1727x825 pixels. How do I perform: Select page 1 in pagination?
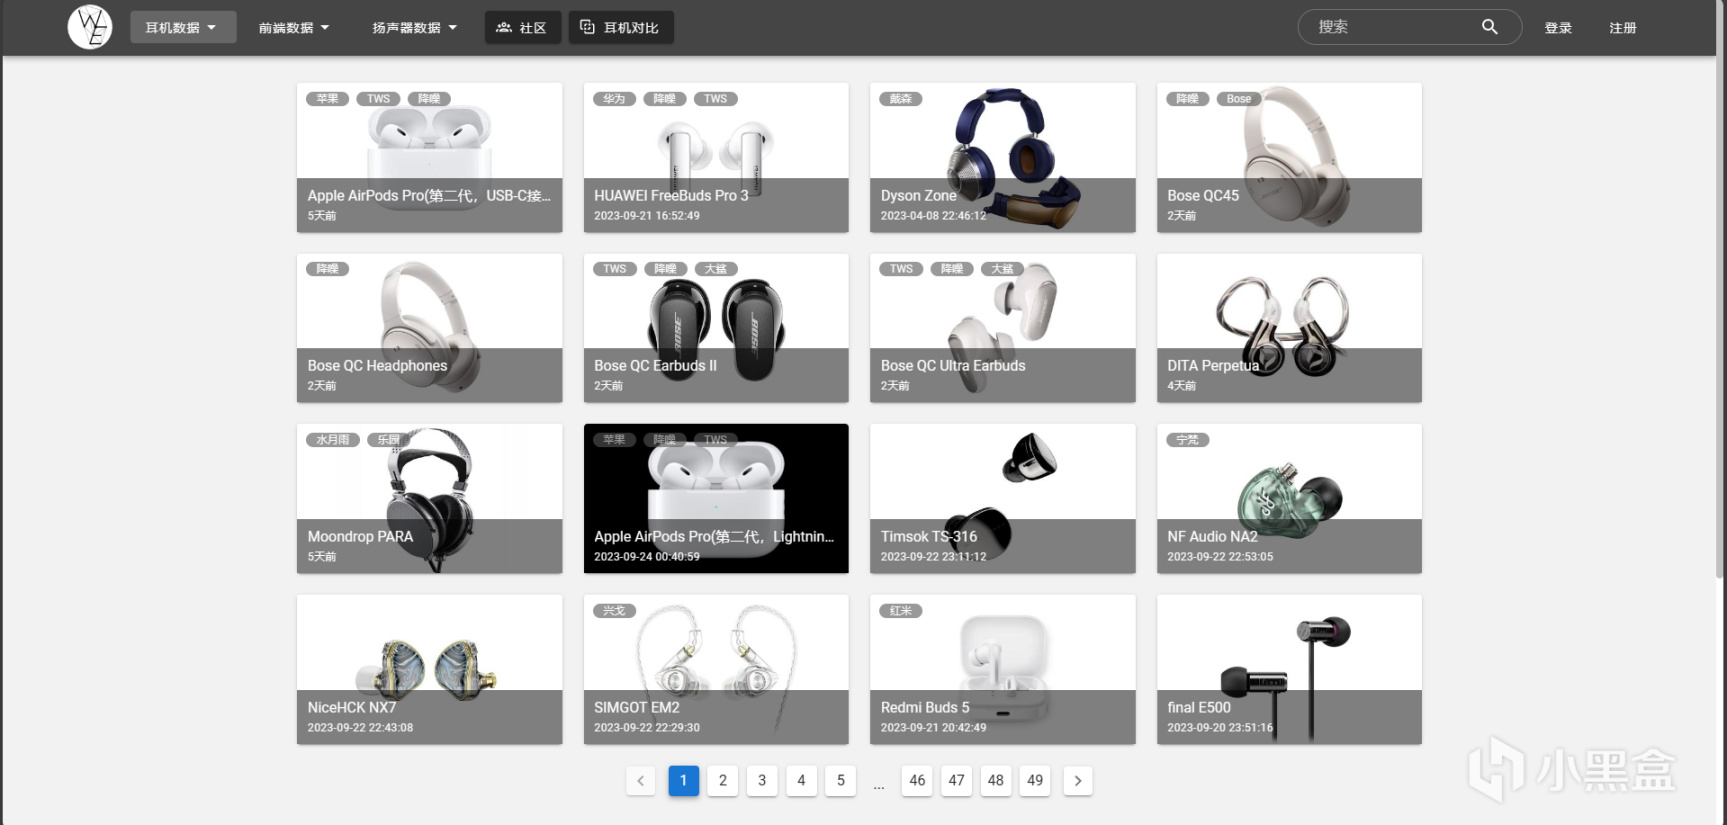tap(683, 780)
